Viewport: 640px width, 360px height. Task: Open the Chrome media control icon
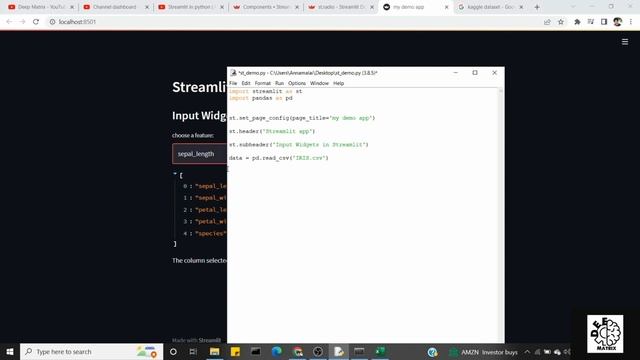(x=591, y=22)
